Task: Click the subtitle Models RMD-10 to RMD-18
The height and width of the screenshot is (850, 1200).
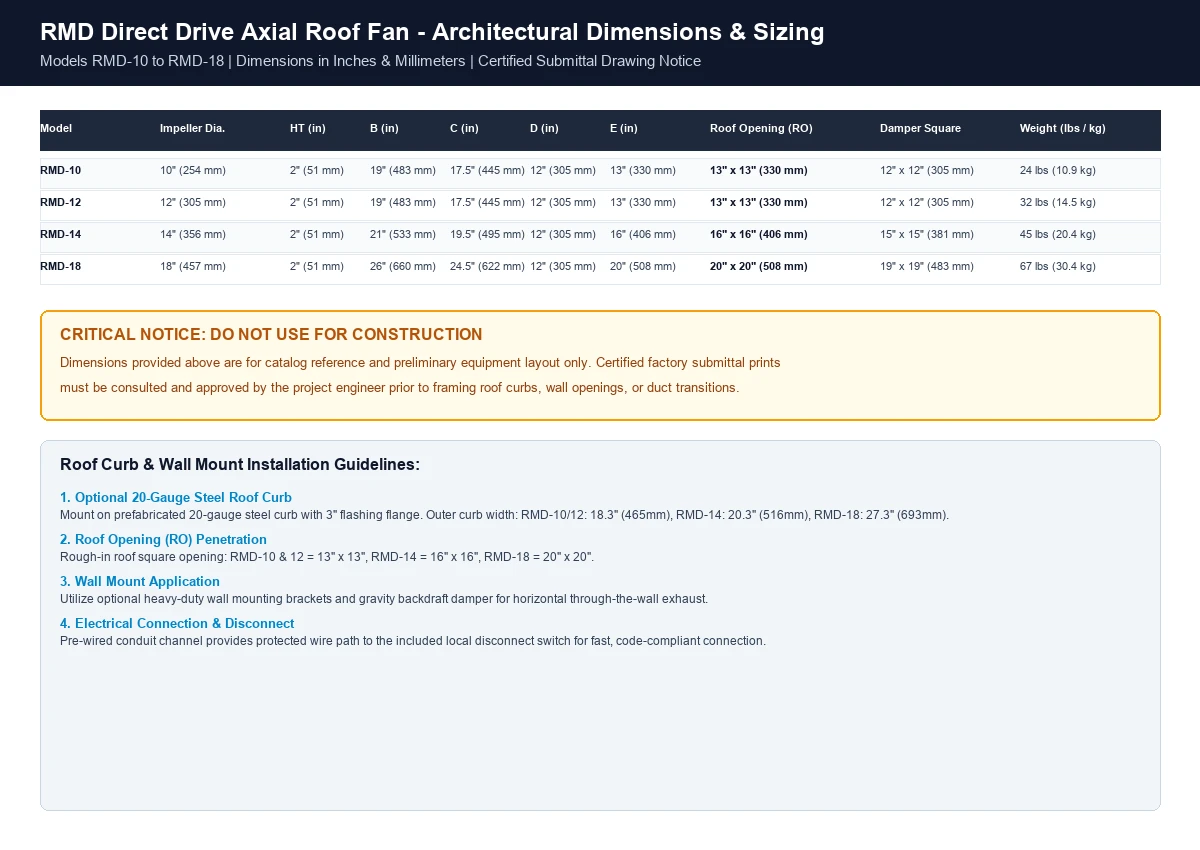Action: click(x=370, y=61)
